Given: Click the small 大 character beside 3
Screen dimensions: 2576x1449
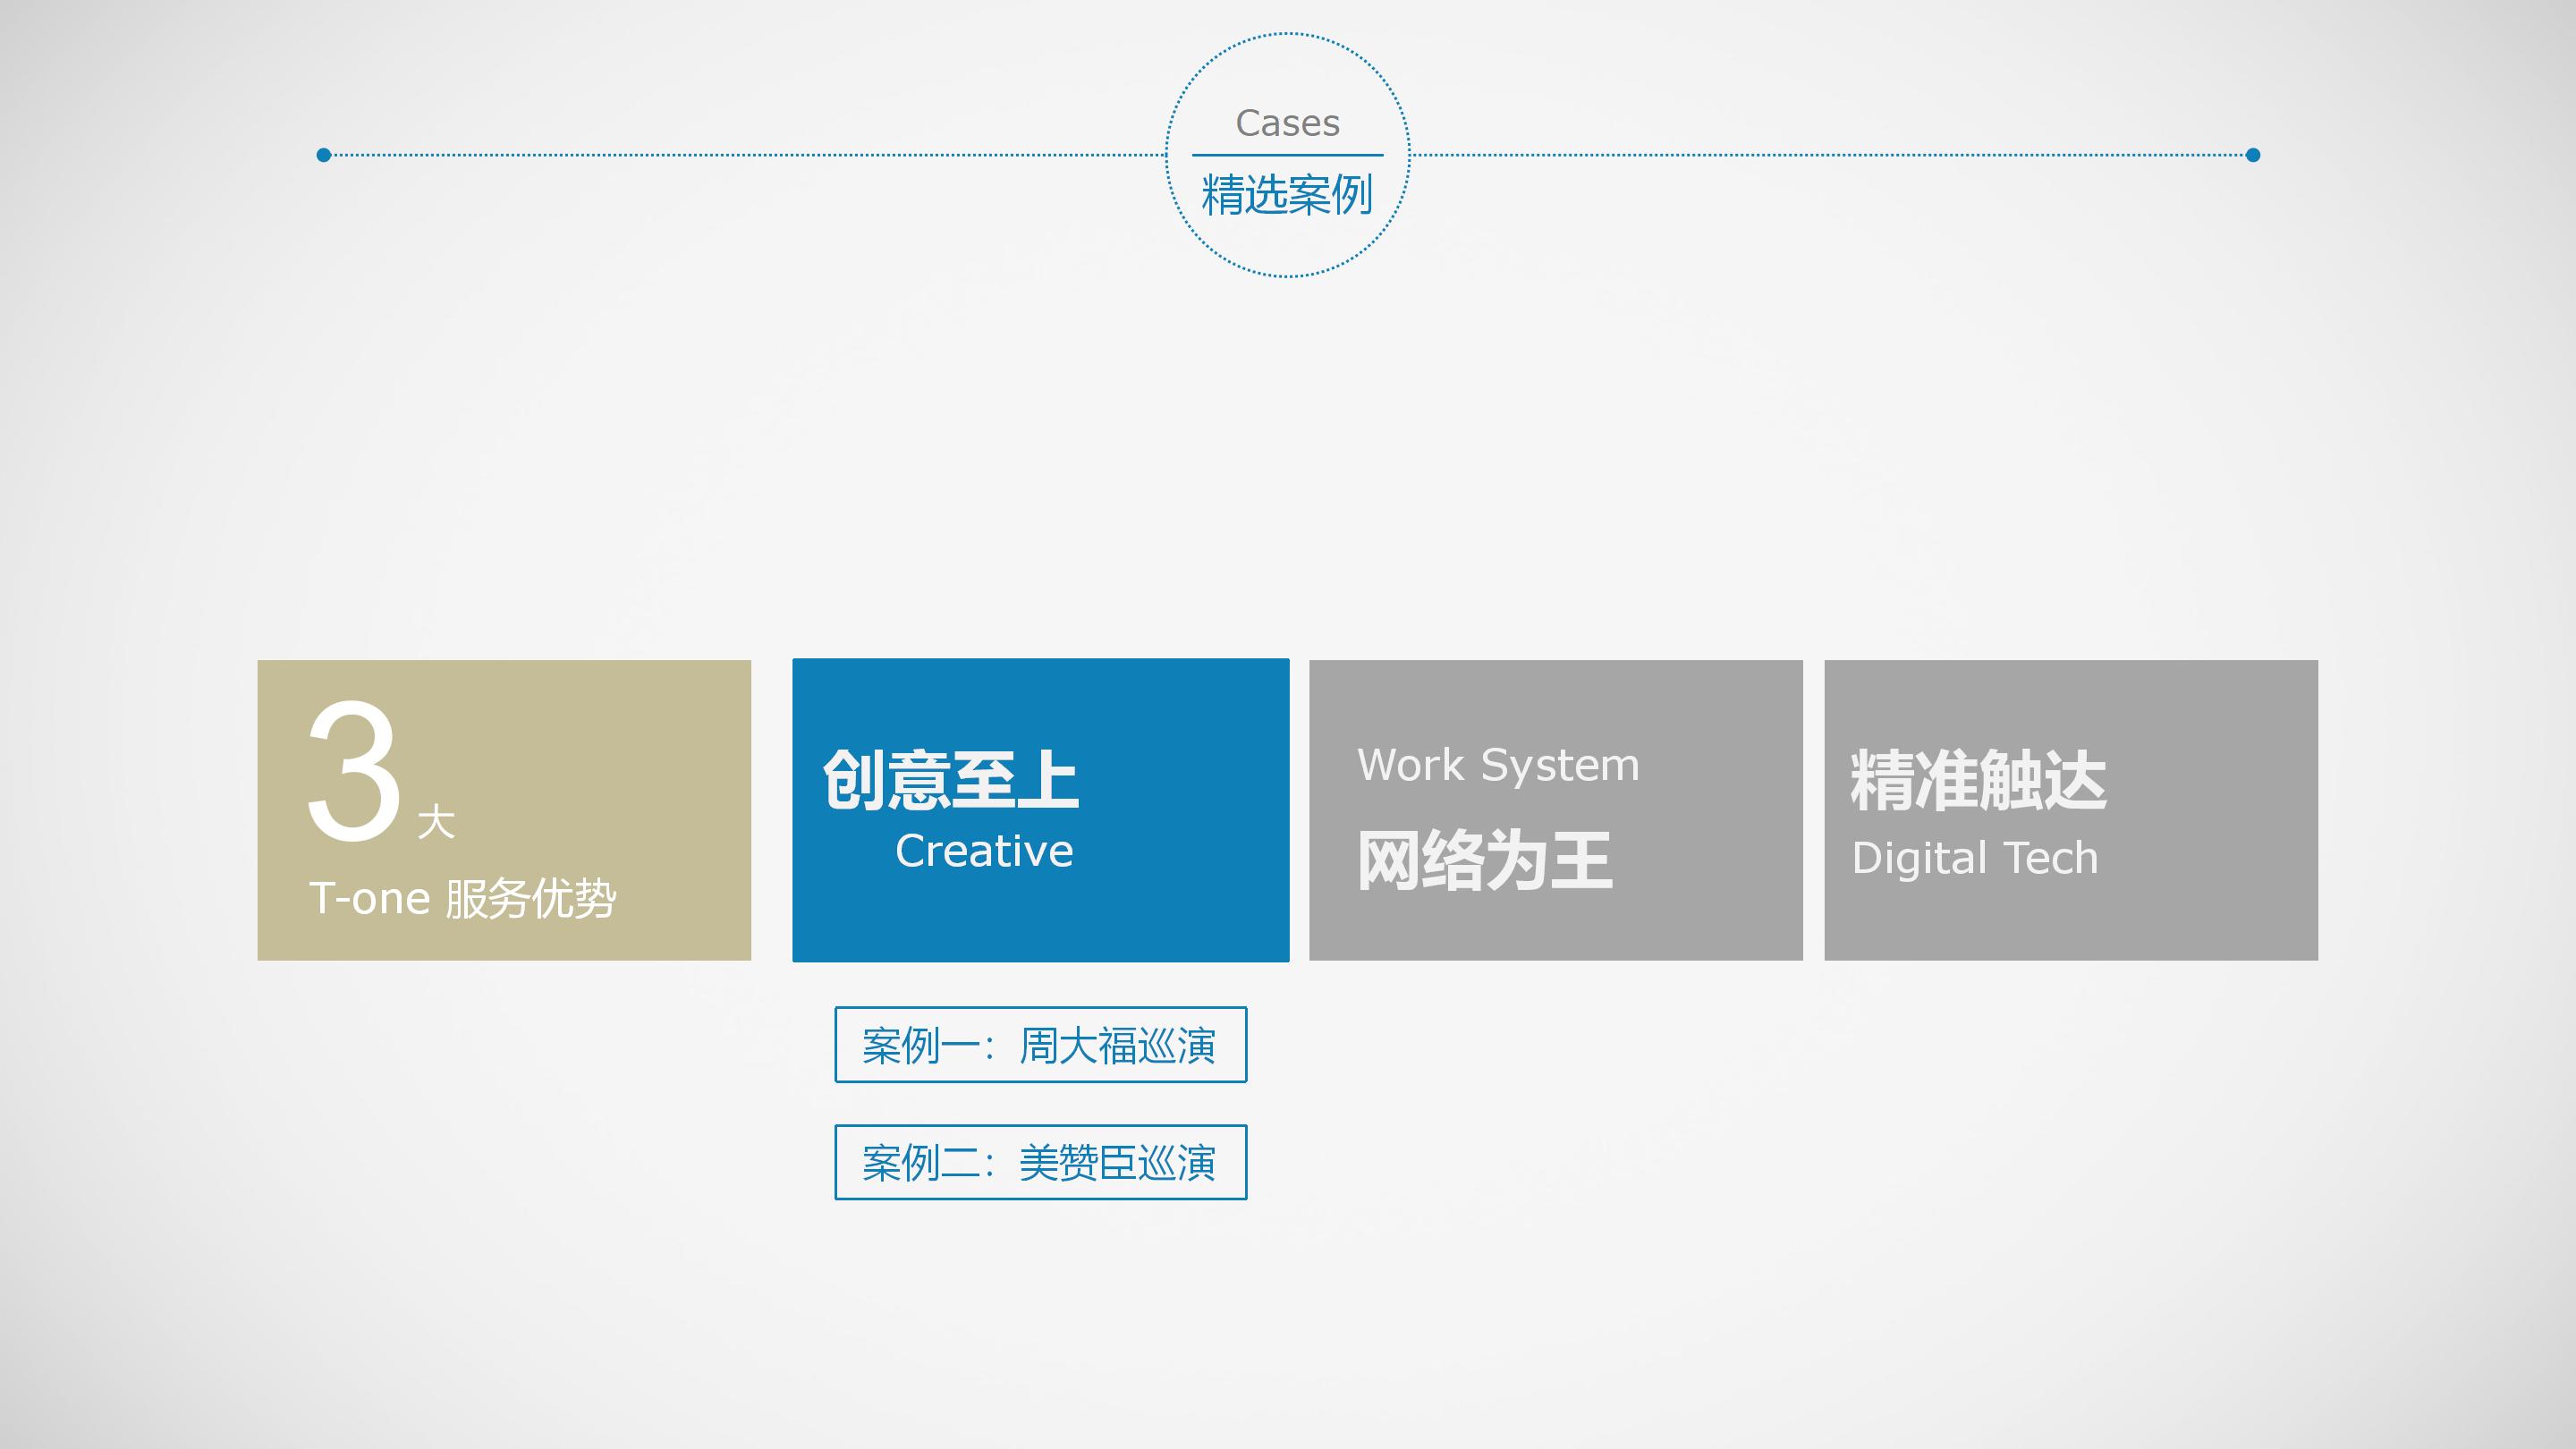Looking at the screenshot, I should (x=436, y=823).
